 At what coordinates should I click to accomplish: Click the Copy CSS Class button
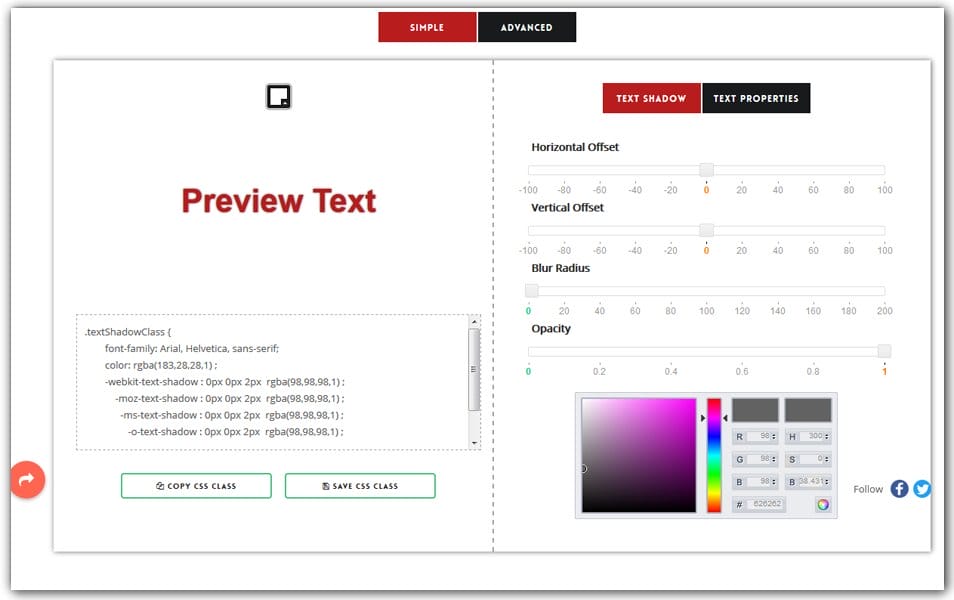195,486
